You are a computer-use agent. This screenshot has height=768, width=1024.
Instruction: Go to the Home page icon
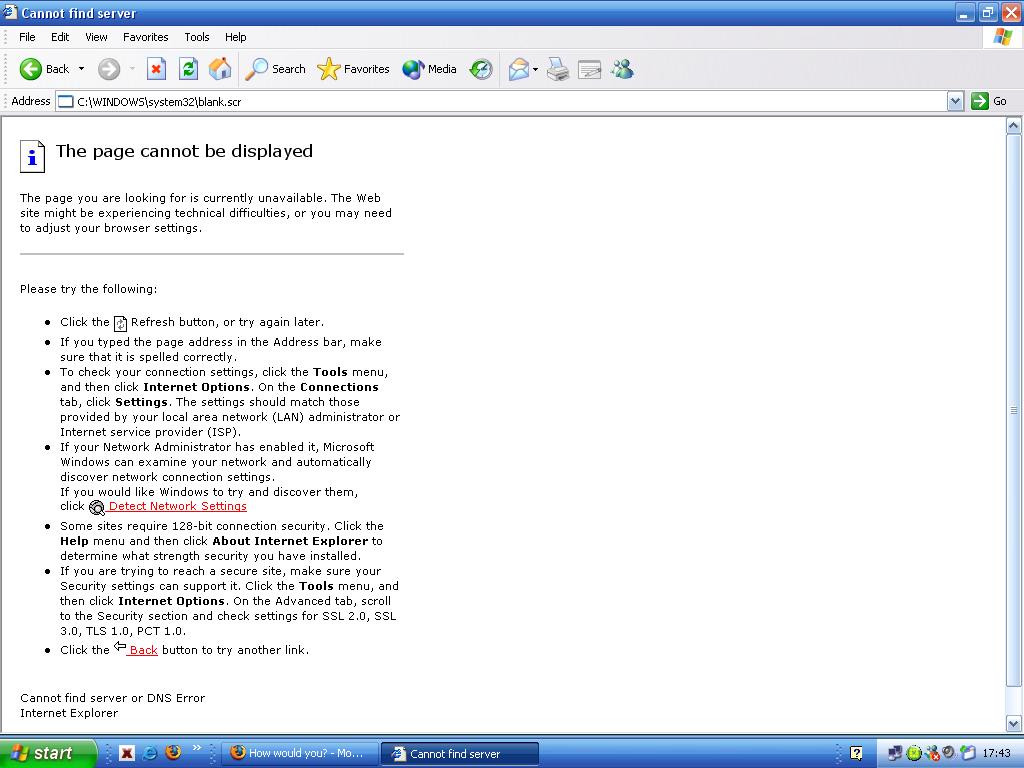[220, 69]
